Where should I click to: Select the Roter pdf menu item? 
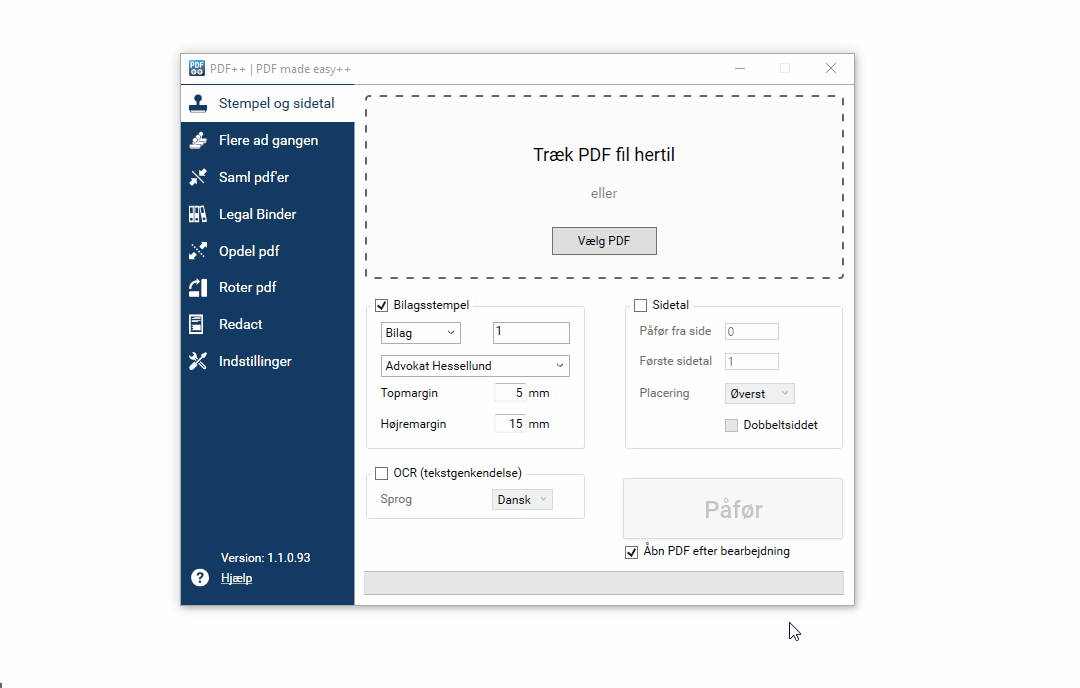click(268, 287)
